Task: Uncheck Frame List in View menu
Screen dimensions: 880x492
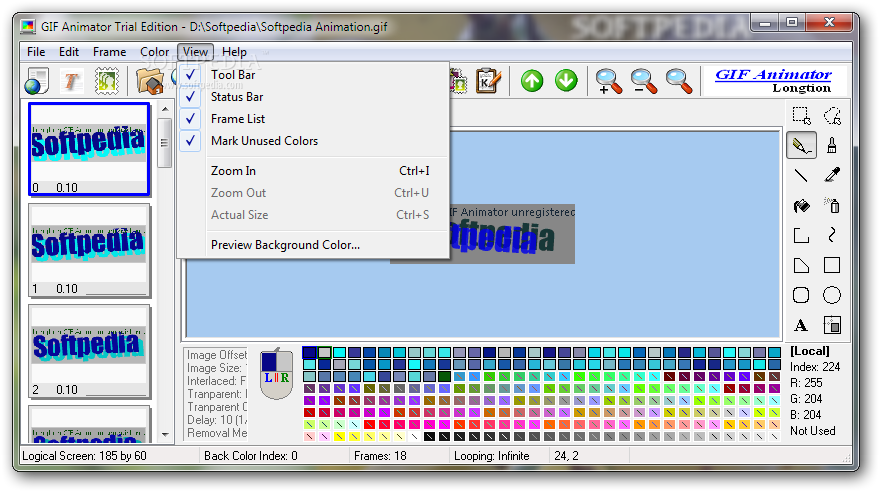Action: pos(313,119)
